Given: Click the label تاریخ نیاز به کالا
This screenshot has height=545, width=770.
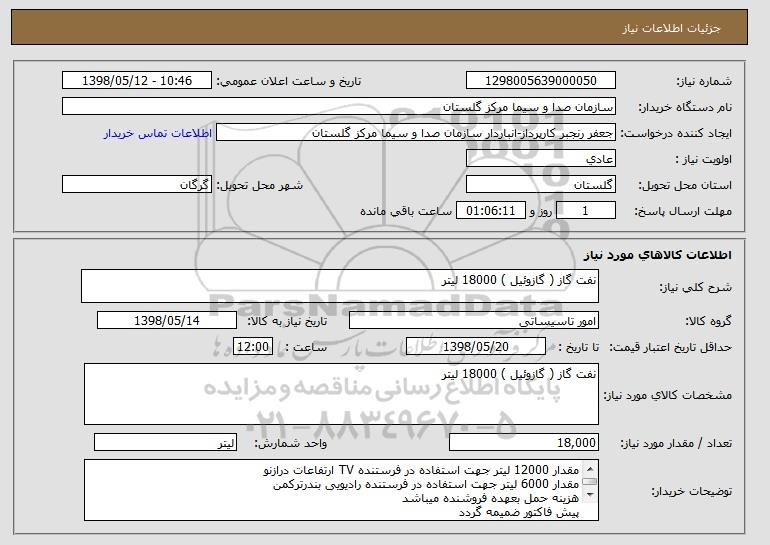Looking at the screenshot, I should click(287, 322).
